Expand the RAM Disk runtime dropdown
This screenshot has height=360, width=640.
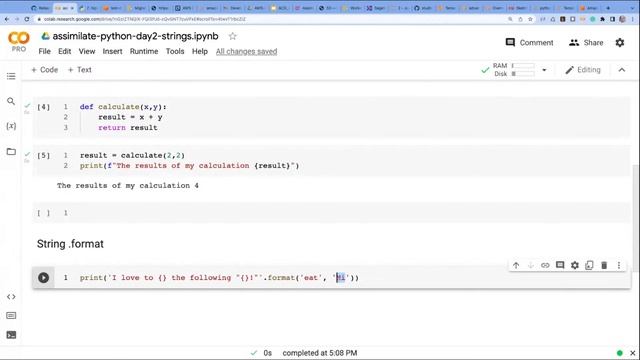(544, 70)
